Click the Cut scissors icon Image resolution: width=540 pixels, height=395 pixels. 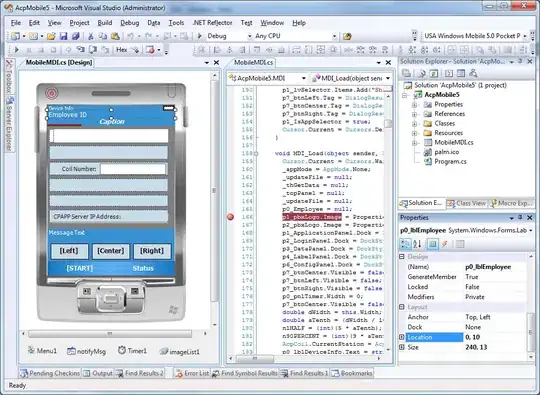point(91,36)
